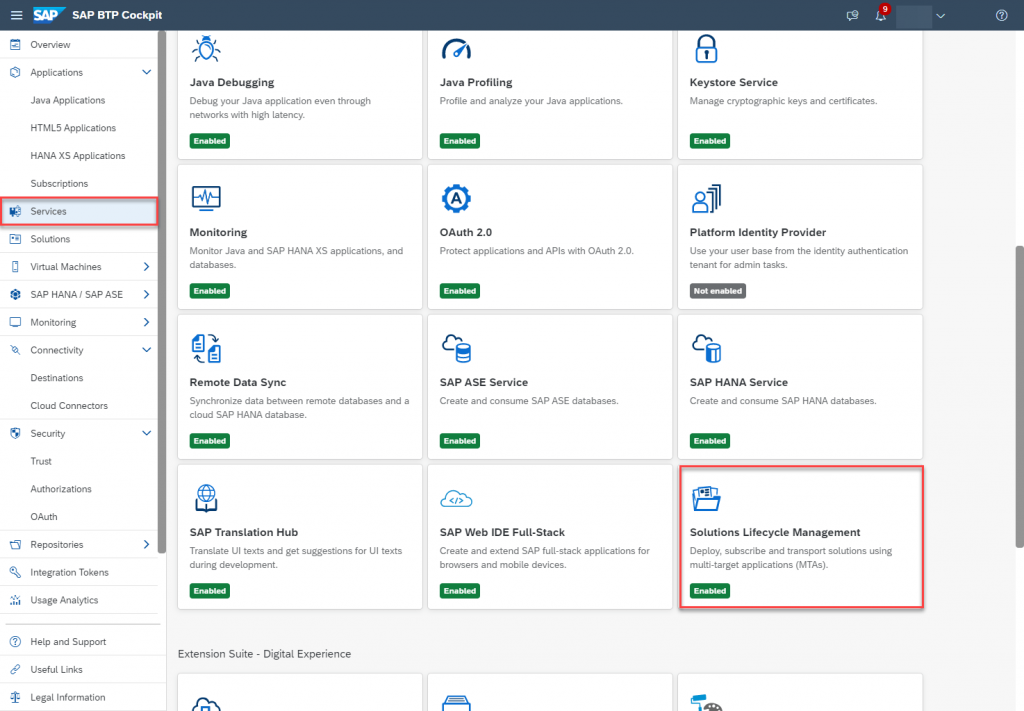Click the SAP ASE Service cloud database icon

(456, 348)
